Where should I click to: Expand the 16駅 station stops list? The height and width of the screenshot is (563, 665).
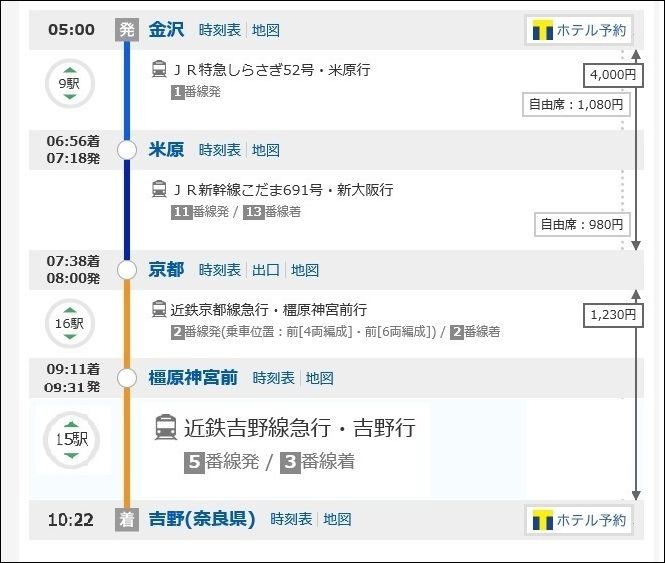click(x=69, y=323)
